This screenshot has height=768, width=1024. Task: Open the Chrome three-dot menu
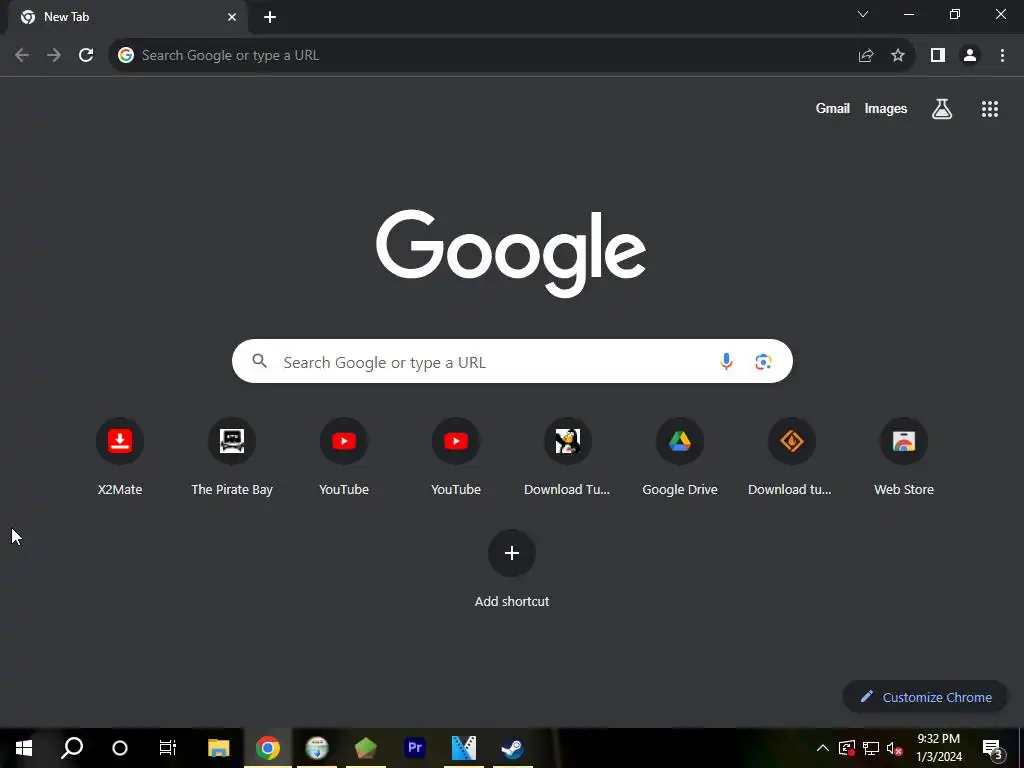click(x=1002, y=56)
